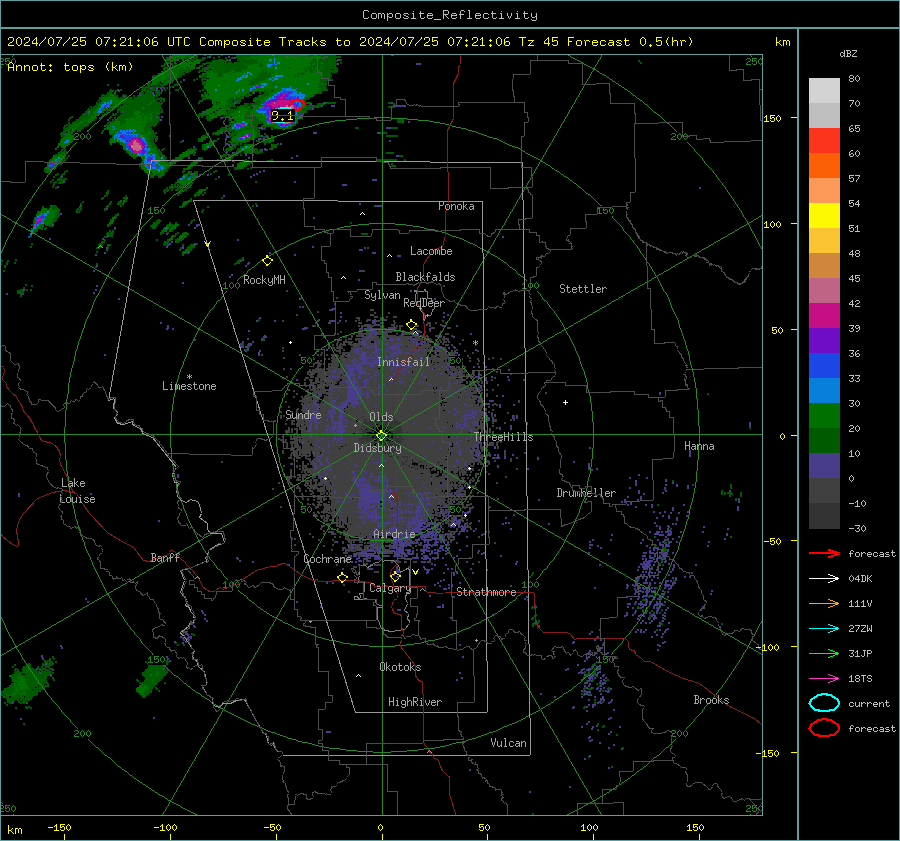Viewport: 900px width, 841px height.
Task: Select the pink 42-45 dBZ color swatch
Action: (824, 291)
